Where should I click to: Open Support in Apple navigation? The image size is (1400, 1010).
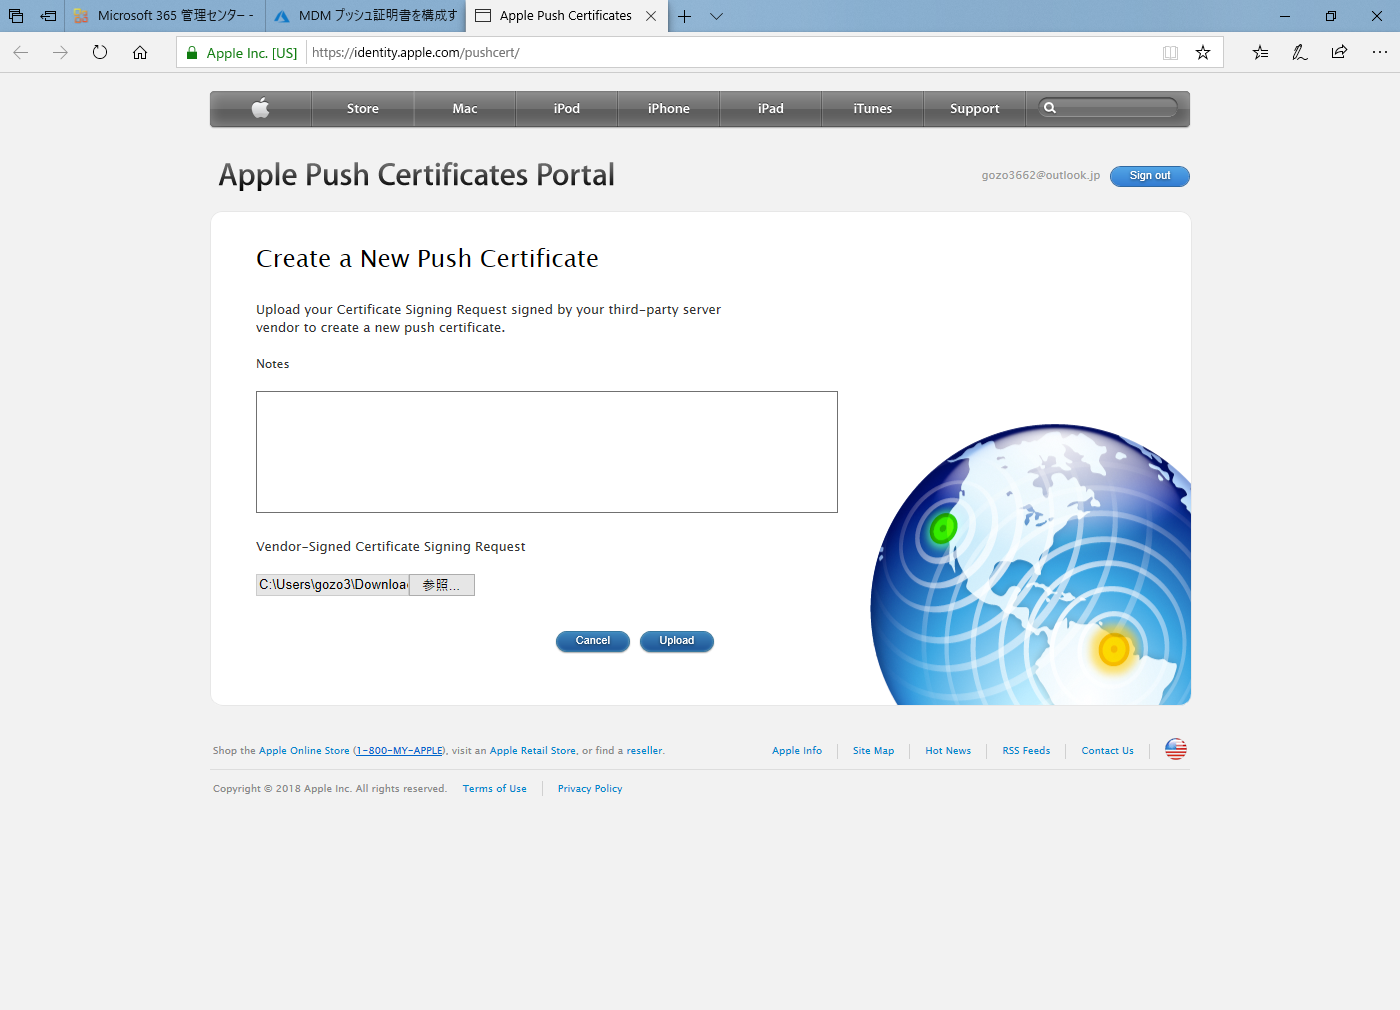[x=975, y=109]
